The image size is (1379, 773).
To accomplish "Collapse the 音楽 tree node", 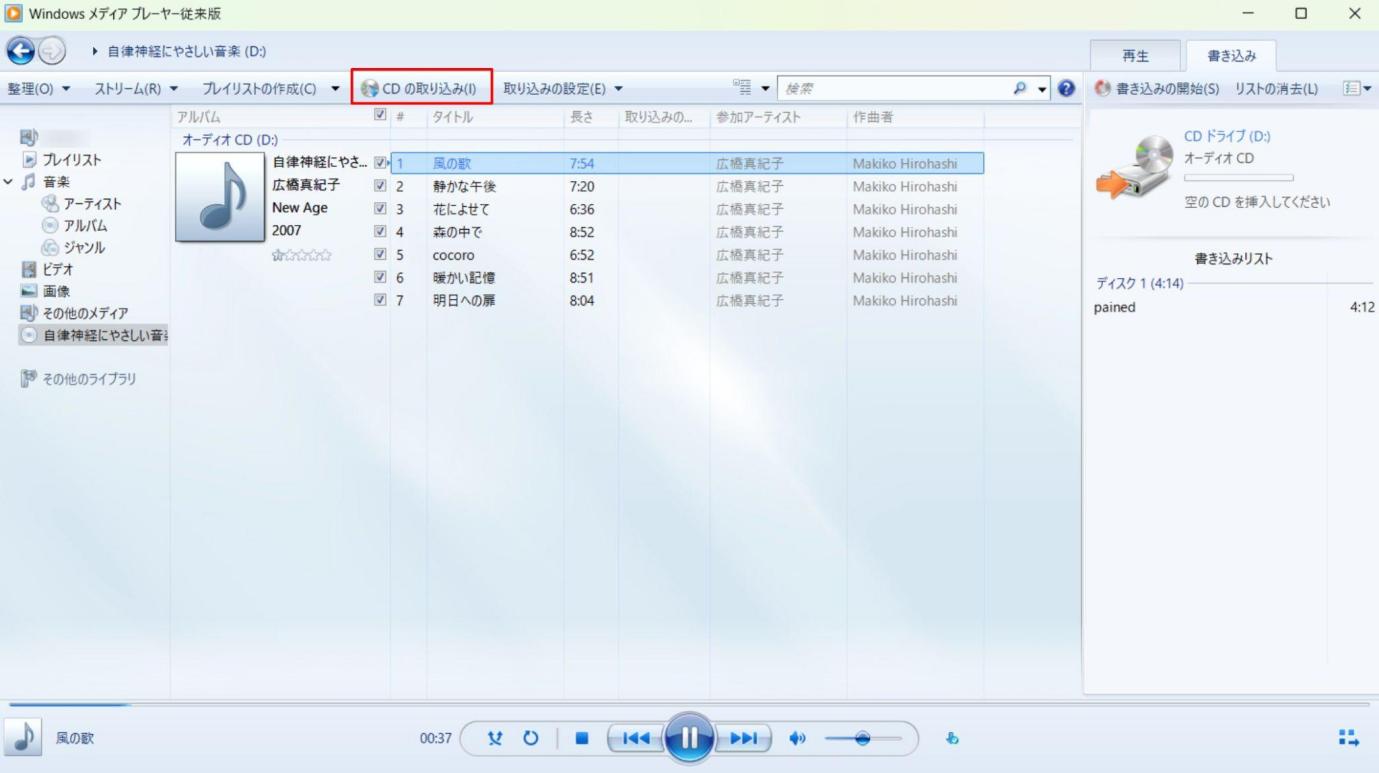I will pos(9,182).
